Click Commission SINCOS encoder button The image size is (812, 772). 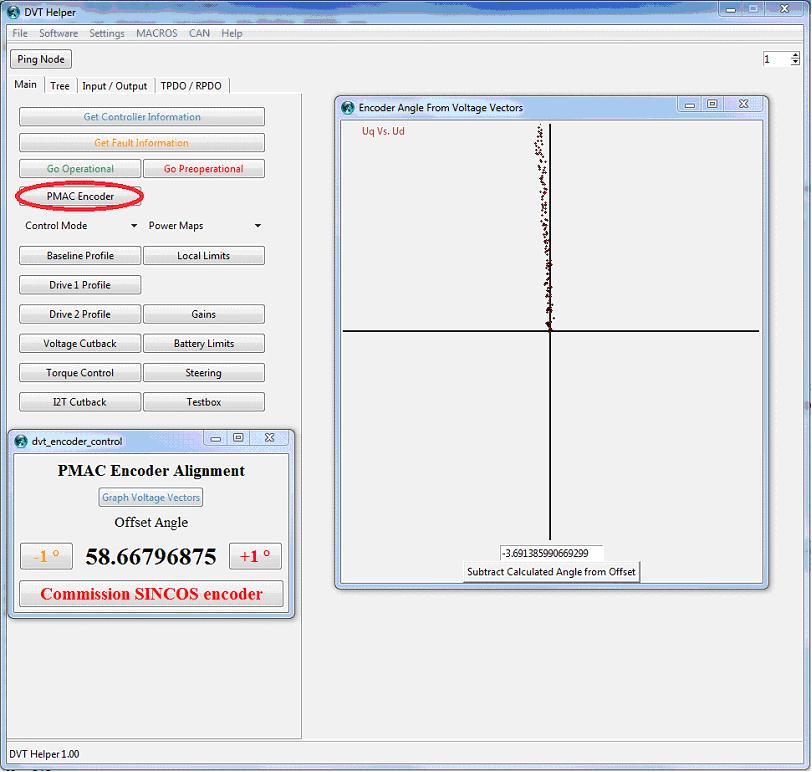click(151, 594)
